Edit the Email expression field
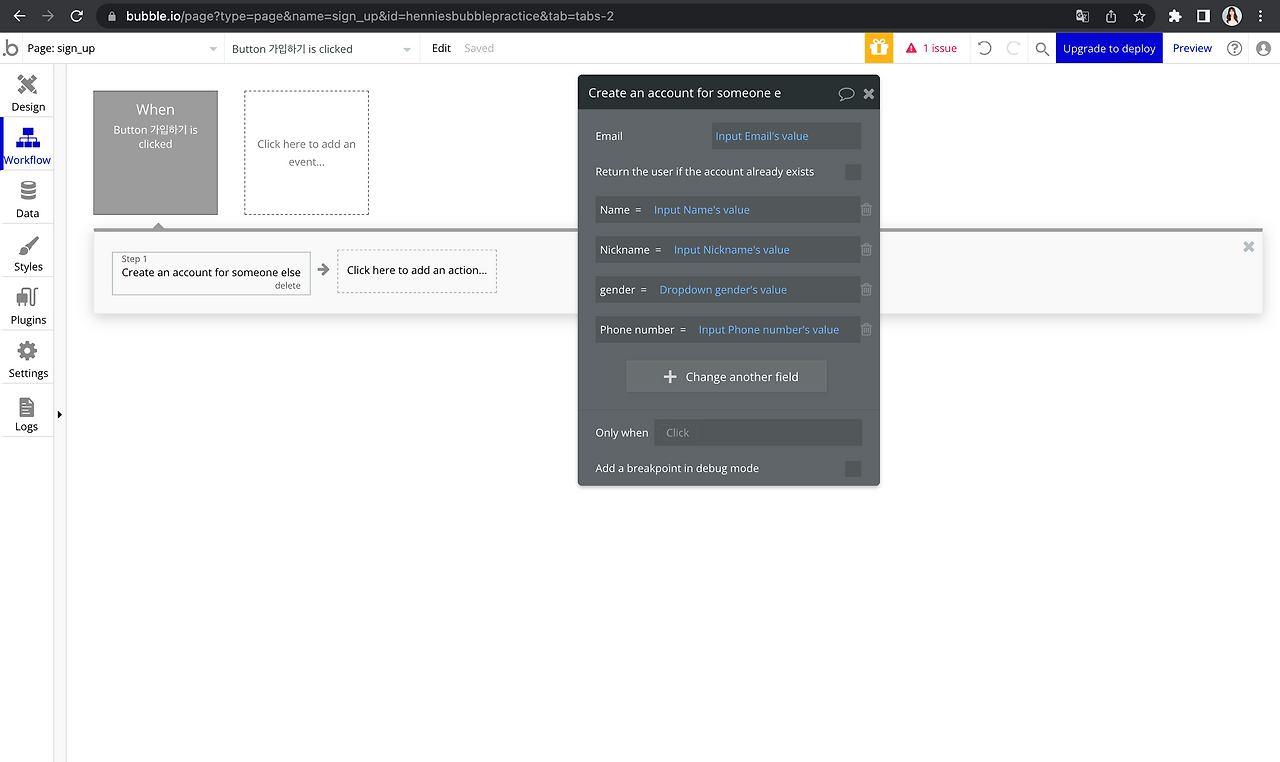 [786, 136]
